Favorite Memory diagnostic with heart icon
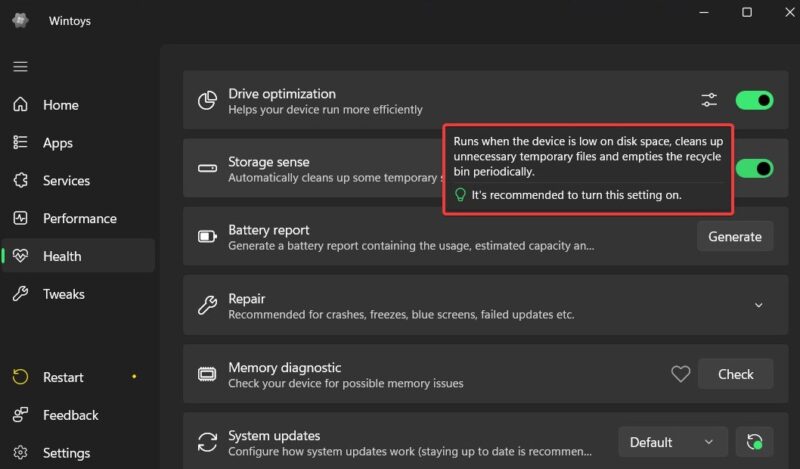This screenshot has width=800, height=469. 680,374
